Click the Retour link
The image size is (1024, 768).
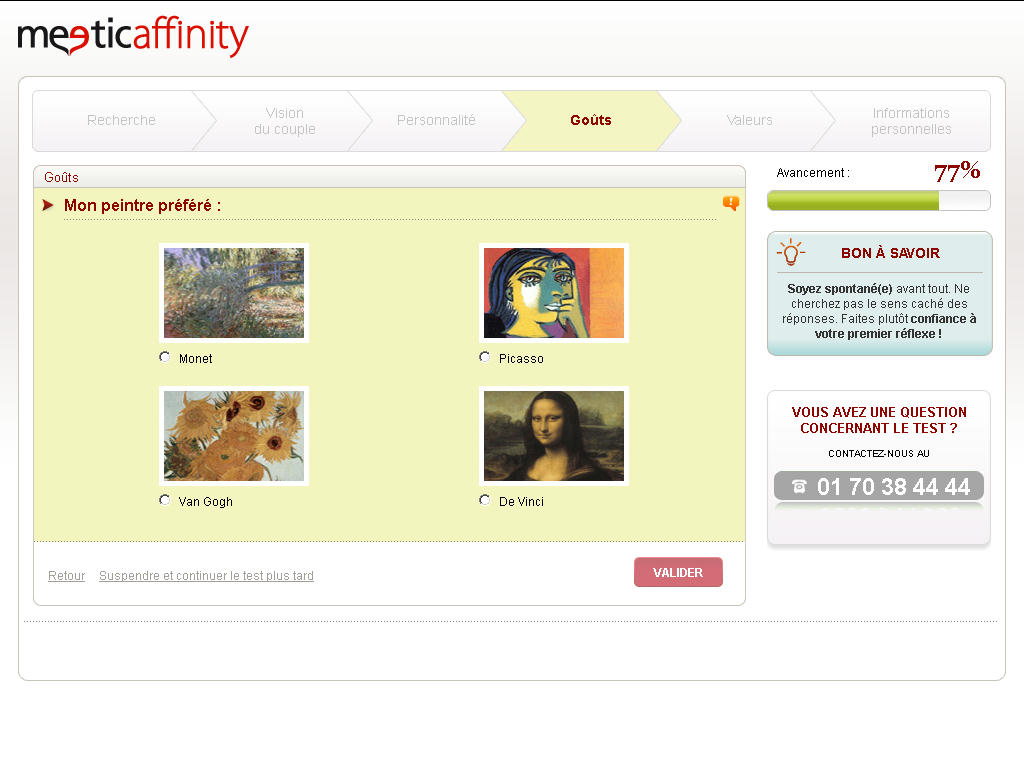pyautogui.click(x=67, y=575)
